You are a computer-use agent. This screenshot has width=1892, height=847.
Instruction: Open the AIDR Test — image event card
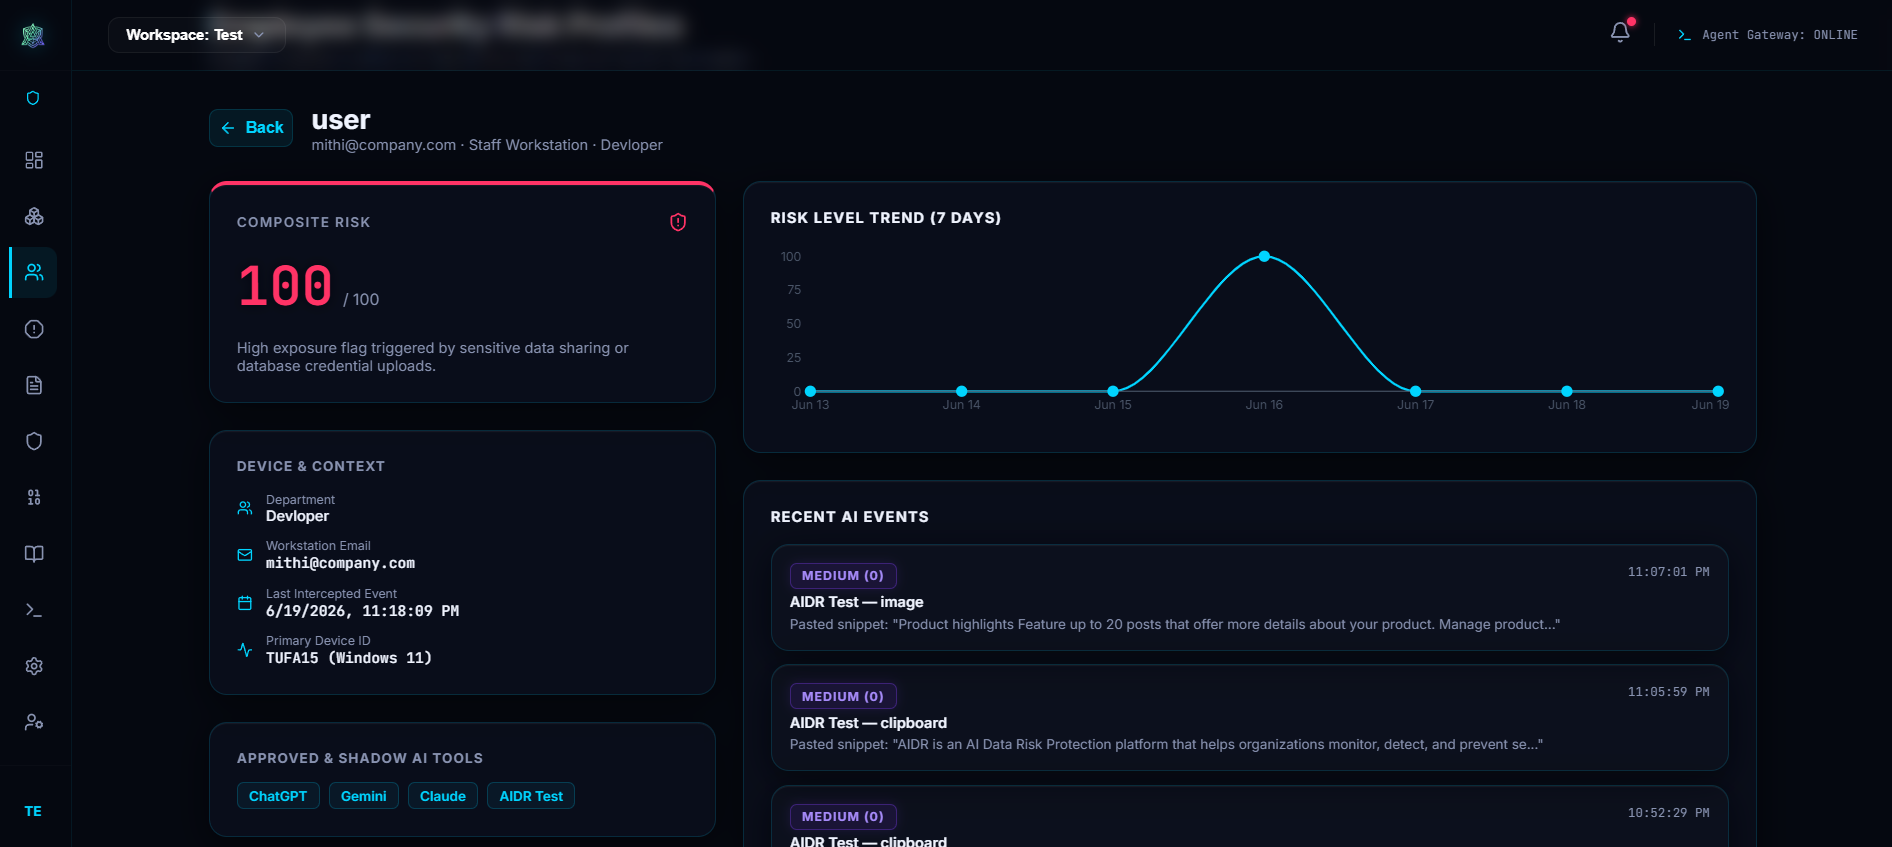[x=1250, y=598]
